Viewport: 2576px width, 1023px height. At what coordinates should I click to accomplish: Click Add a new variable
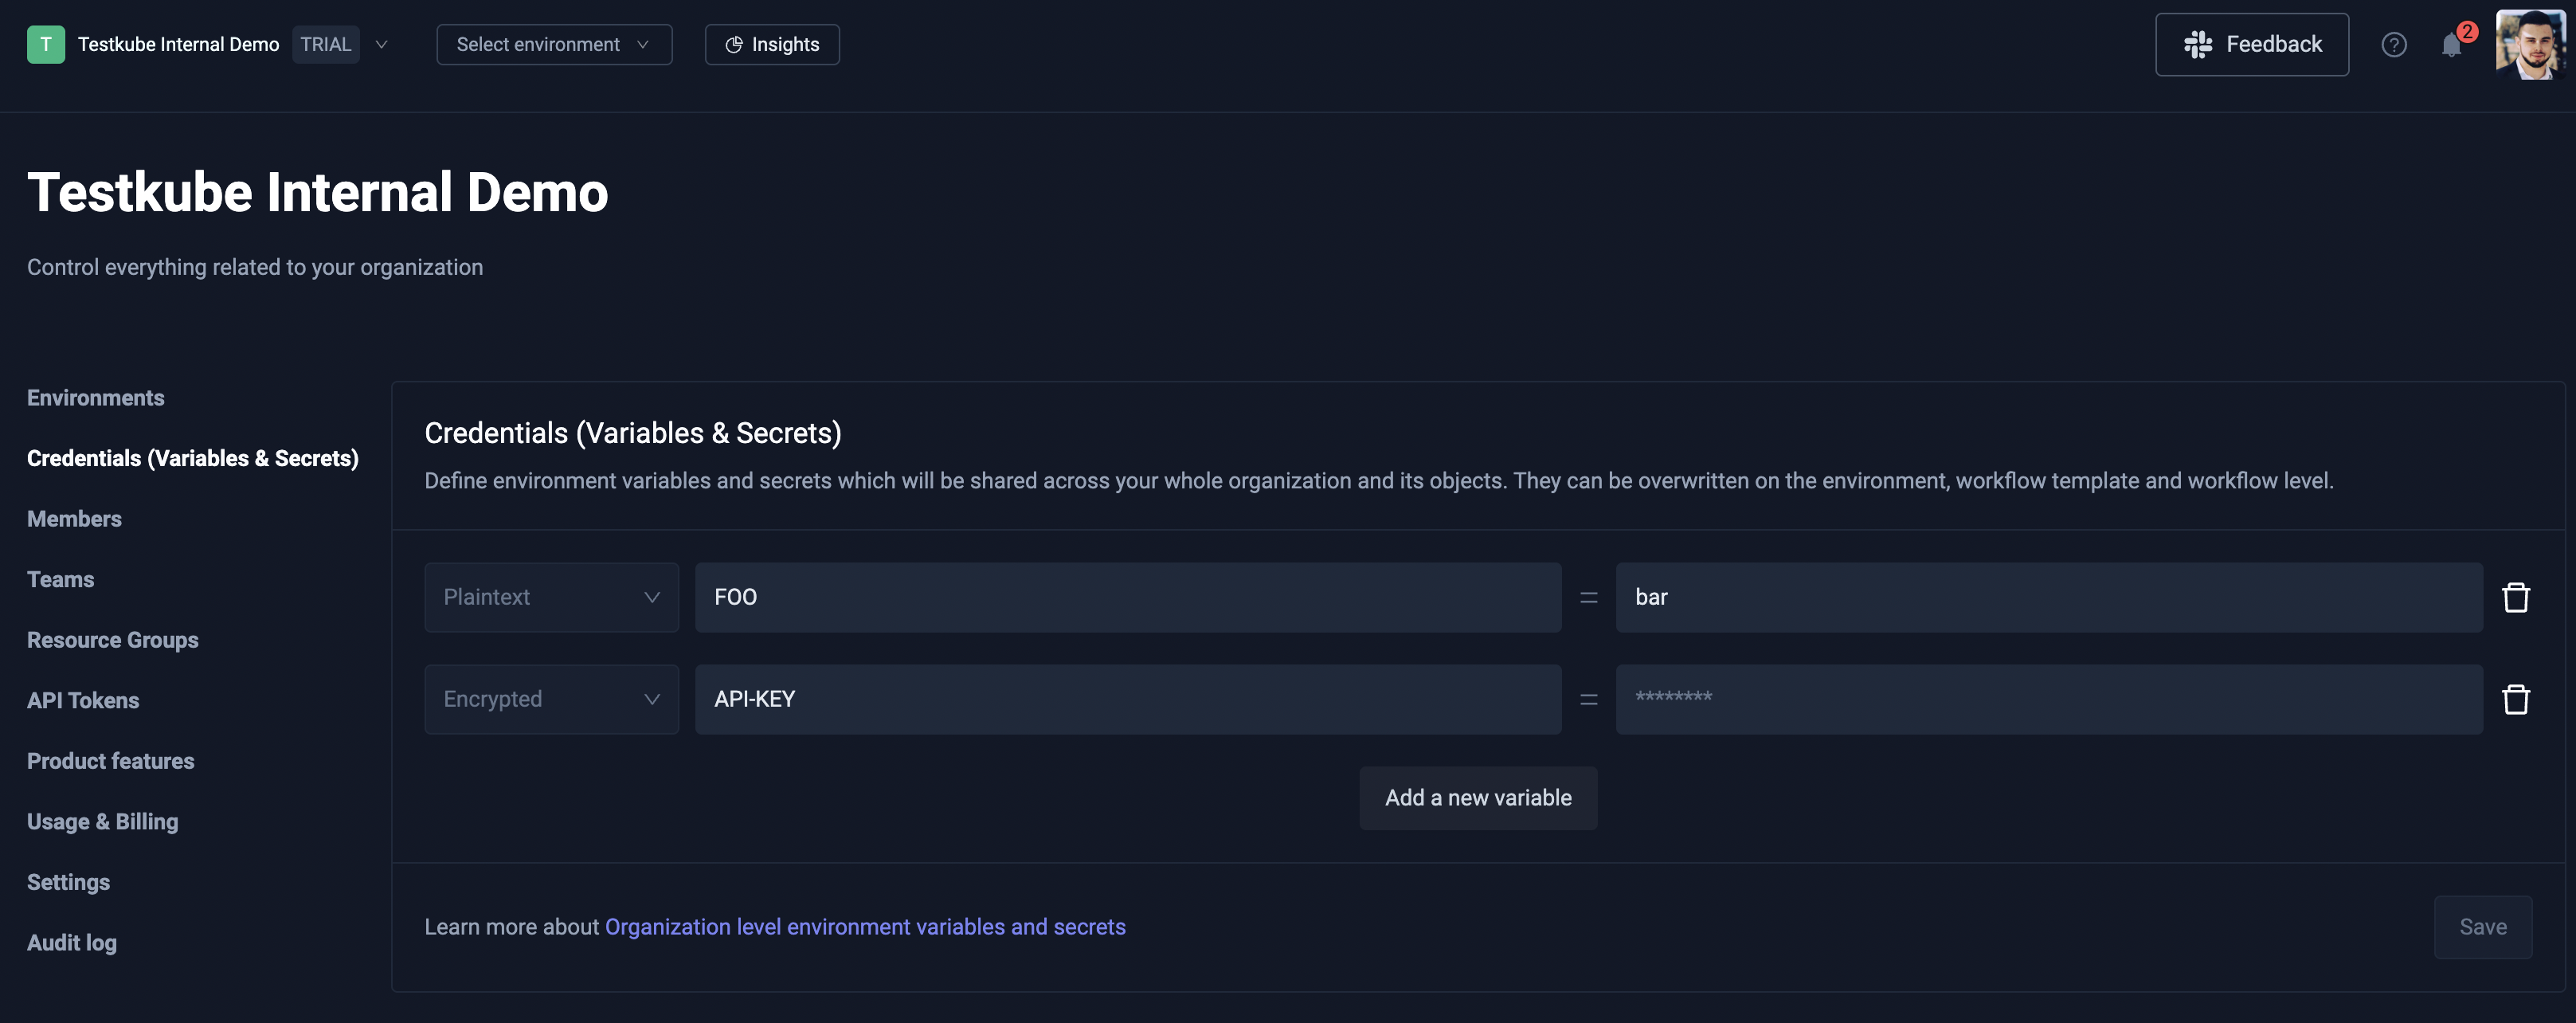click(1477, 798)
